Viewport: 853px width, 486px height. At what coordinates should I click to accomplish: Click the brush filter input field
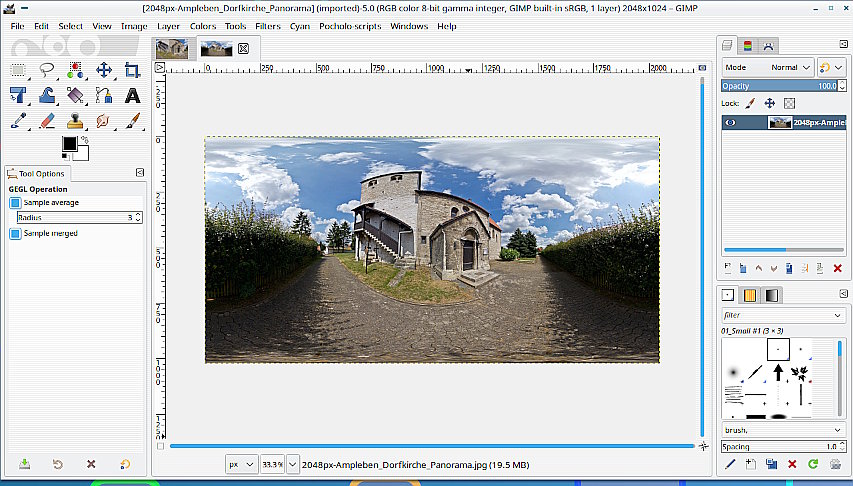click(x=775, y=315)
